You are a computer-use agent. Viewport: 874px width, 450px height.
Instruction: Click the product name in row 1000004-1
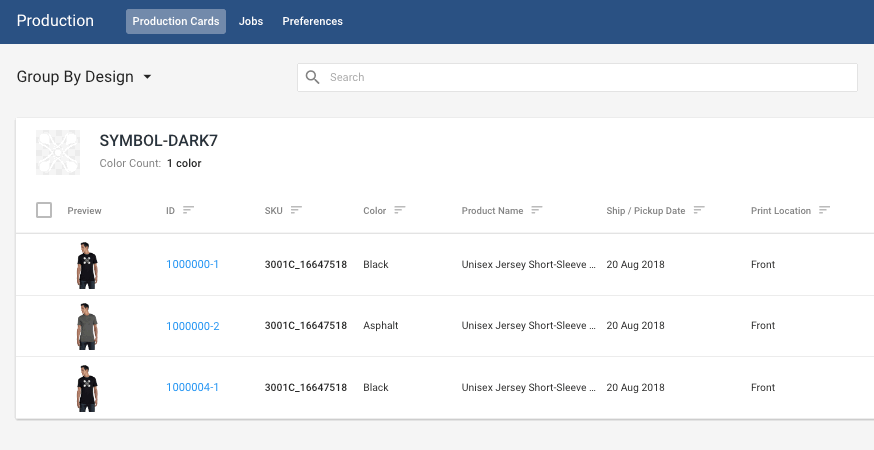(x=528, y=387)
